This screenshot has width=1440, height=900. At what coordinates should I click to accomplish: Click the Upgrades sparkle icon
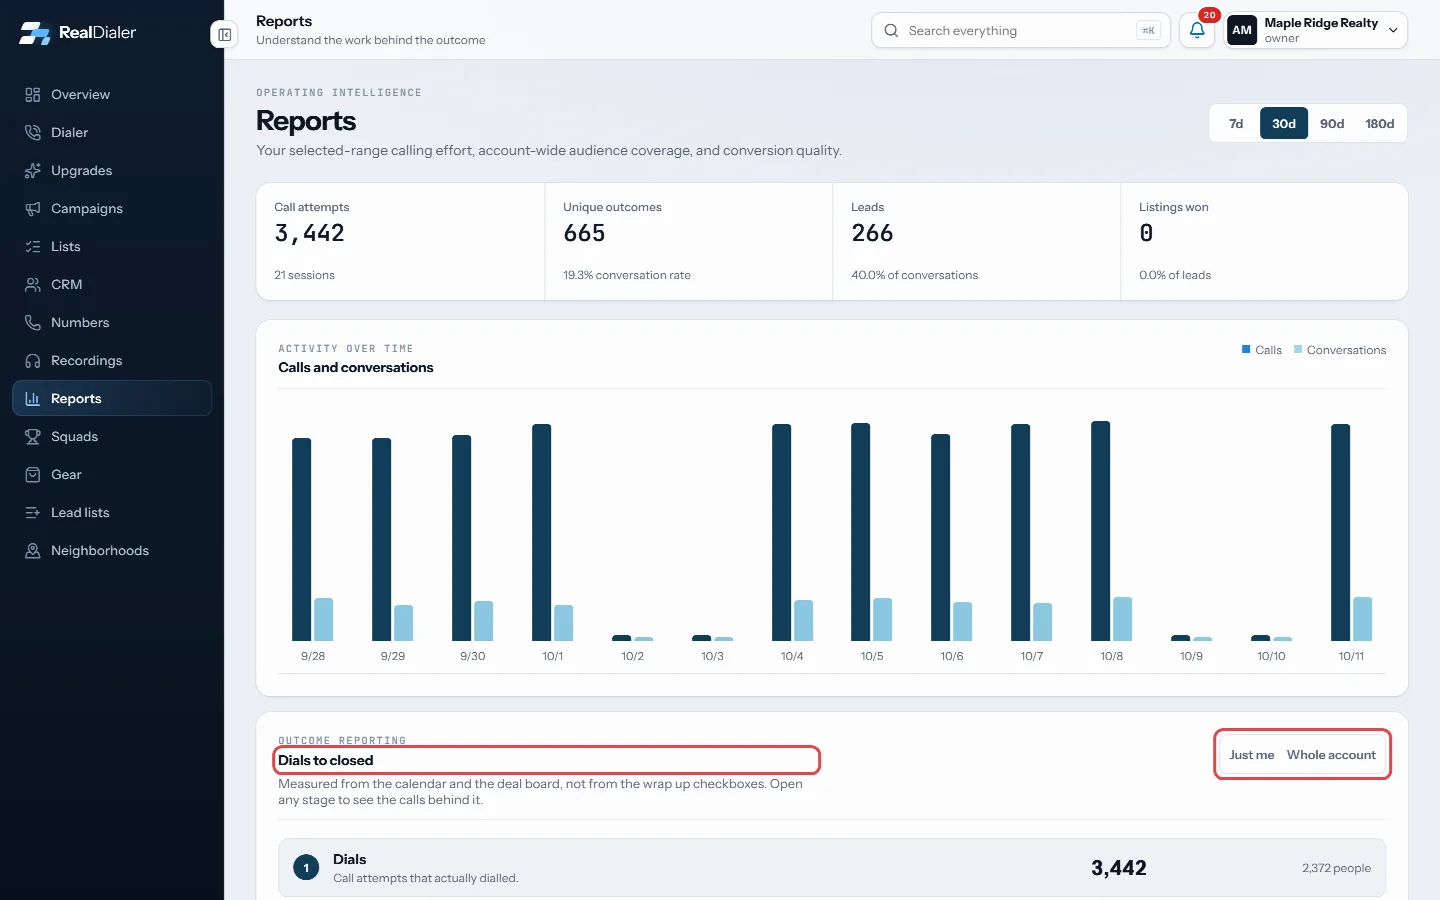(x=33, y=171)
